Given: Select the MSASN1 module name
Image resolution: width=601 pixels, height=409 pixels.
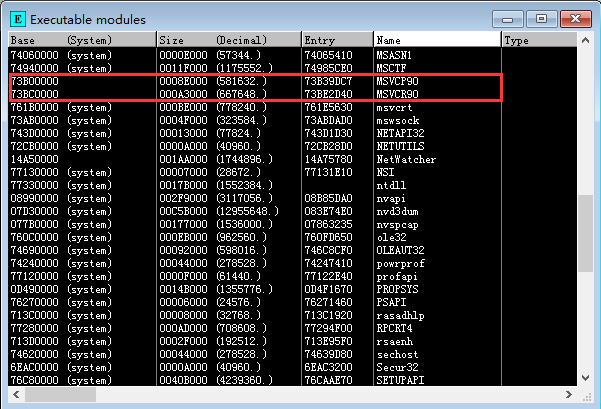Looking at the screenshot, I should point(394,55).
